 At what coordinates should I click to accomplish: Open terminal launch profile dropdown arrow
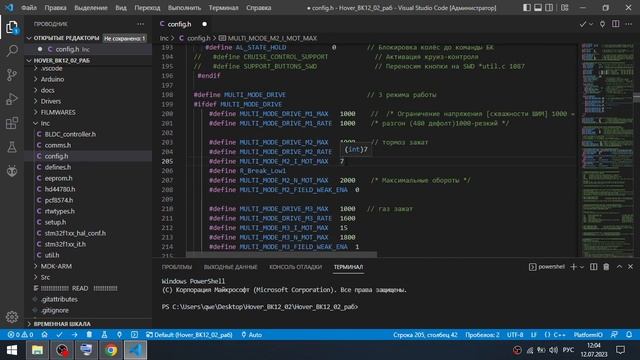click(582, 267)
